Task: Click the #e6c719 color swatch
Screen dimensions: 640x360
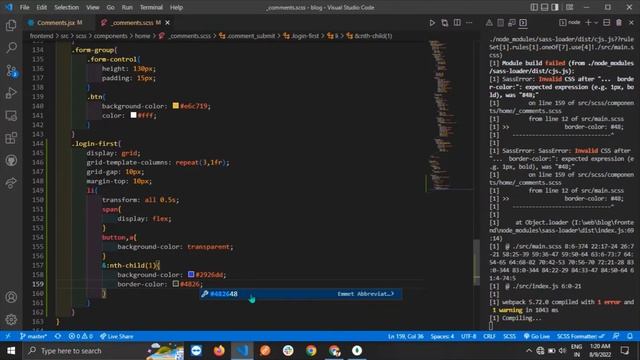Action: coord(176,106)
